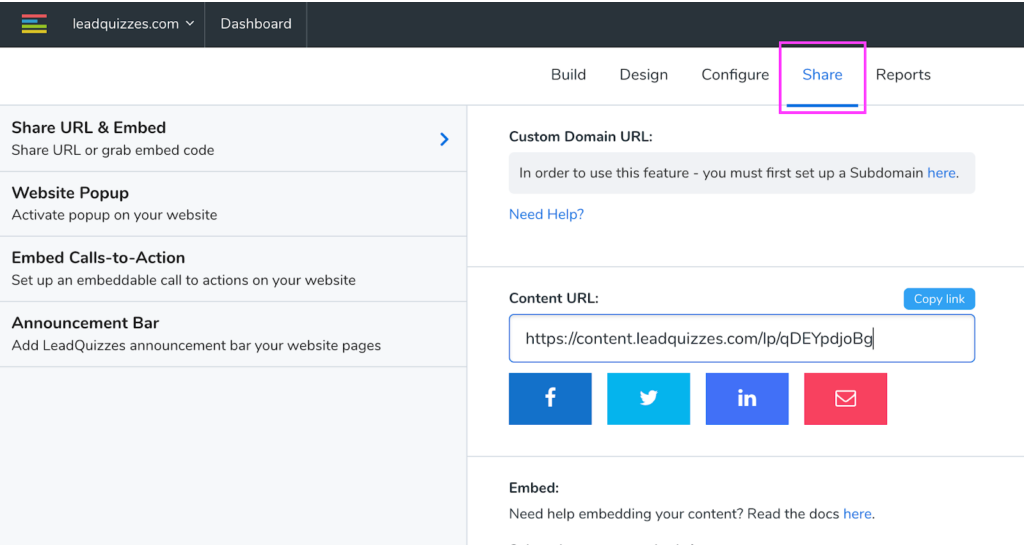Share quiz via email envelope icon
Image resolution: width=1024 pixels, height=545 pixels.
[845, 398]
